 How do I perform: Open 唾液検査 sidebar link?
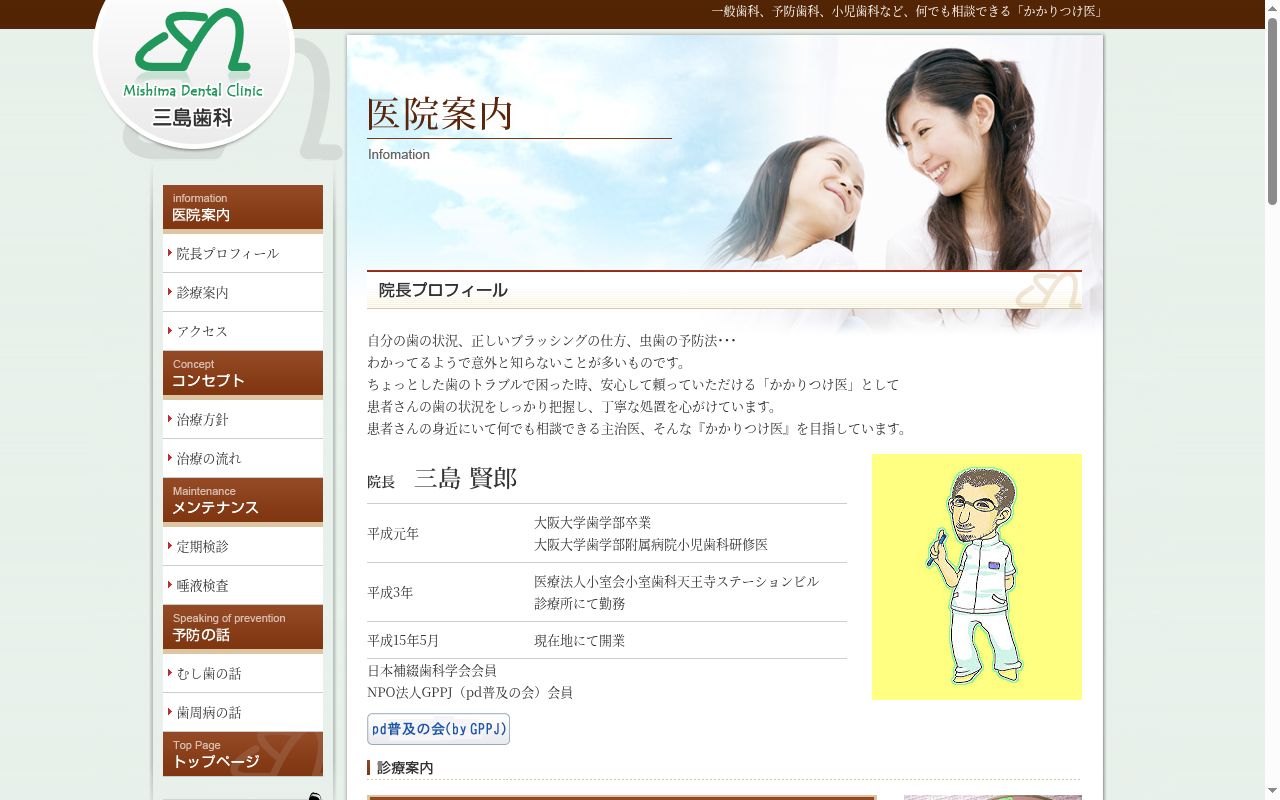(x=243, y=585)
